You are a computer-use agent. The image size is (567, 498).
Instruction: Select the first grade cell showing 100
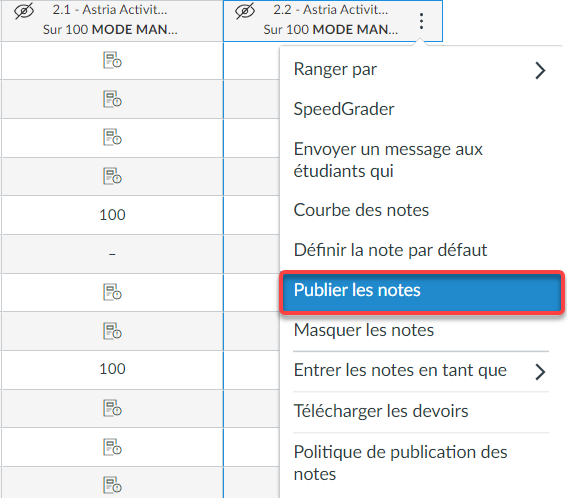click(x=112, y=215)
